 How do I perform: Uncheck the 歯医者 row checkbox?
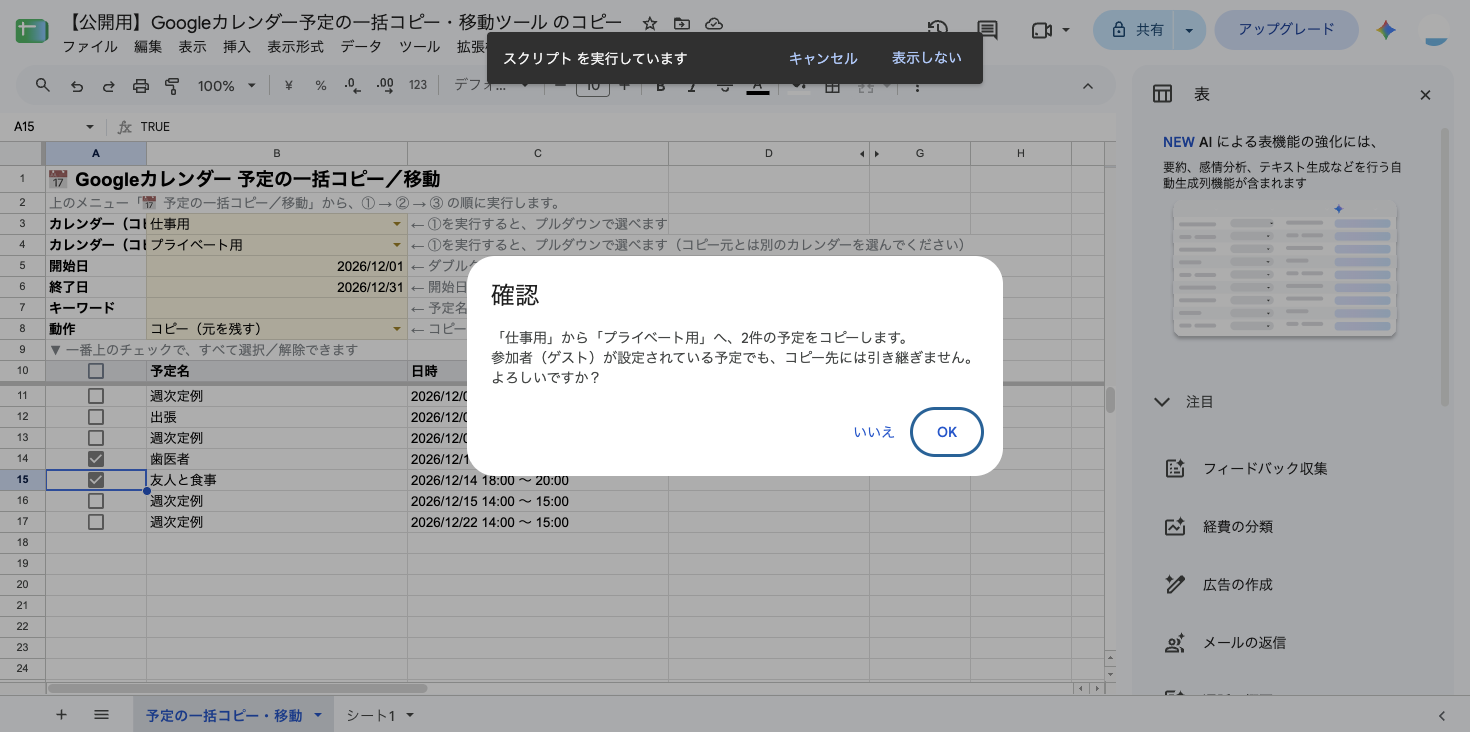pyautogui.click(x=96, y=459)
